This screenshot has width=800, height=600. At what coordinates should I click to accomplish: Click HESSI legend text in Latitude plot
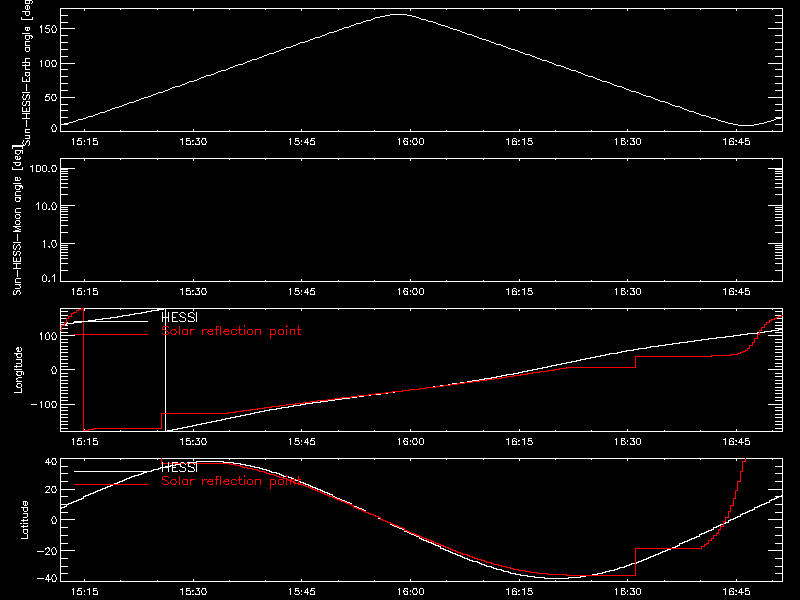click(x=180, y=467)
